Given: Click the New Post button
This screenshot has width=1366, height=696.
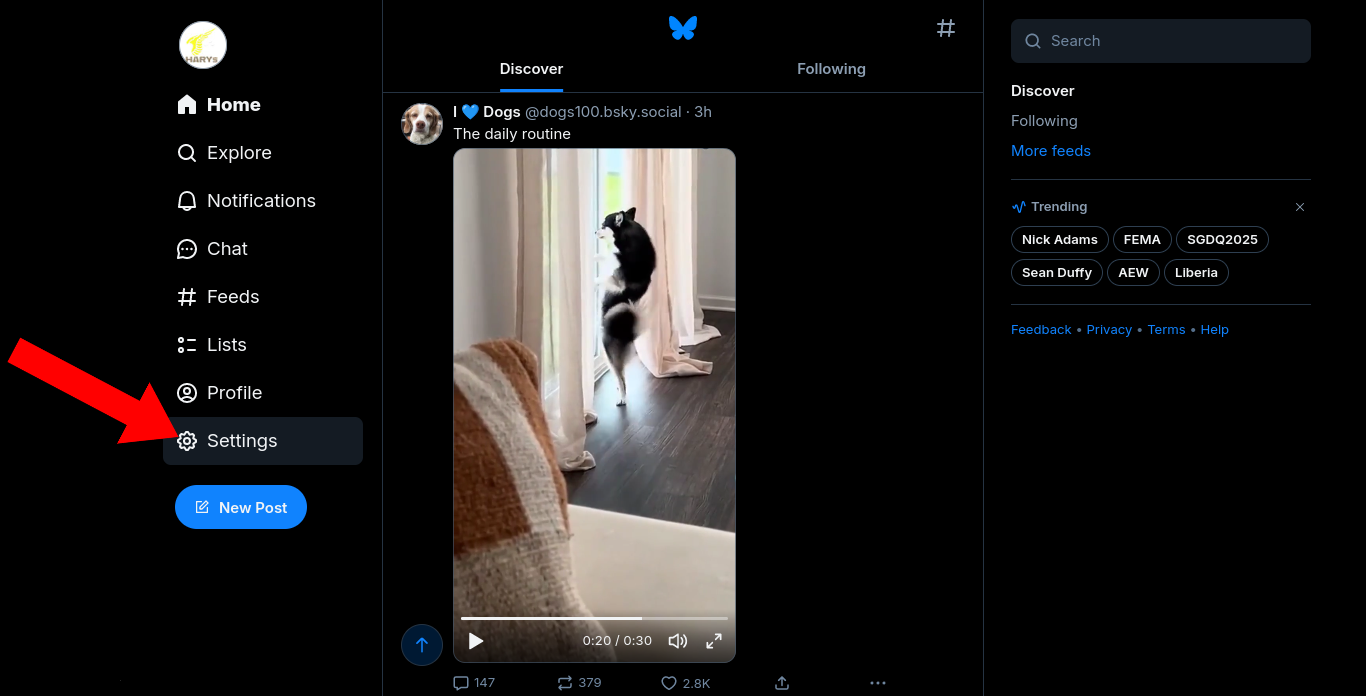Looking at the screenshot, I should point(241,507).
